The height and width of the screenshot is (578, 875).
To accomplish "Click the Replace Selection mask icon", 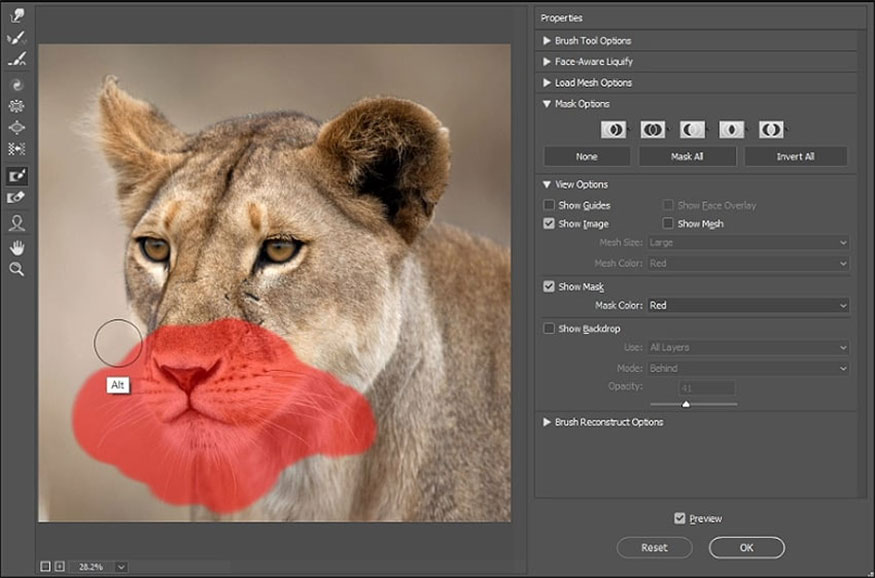I will [613, 130].
